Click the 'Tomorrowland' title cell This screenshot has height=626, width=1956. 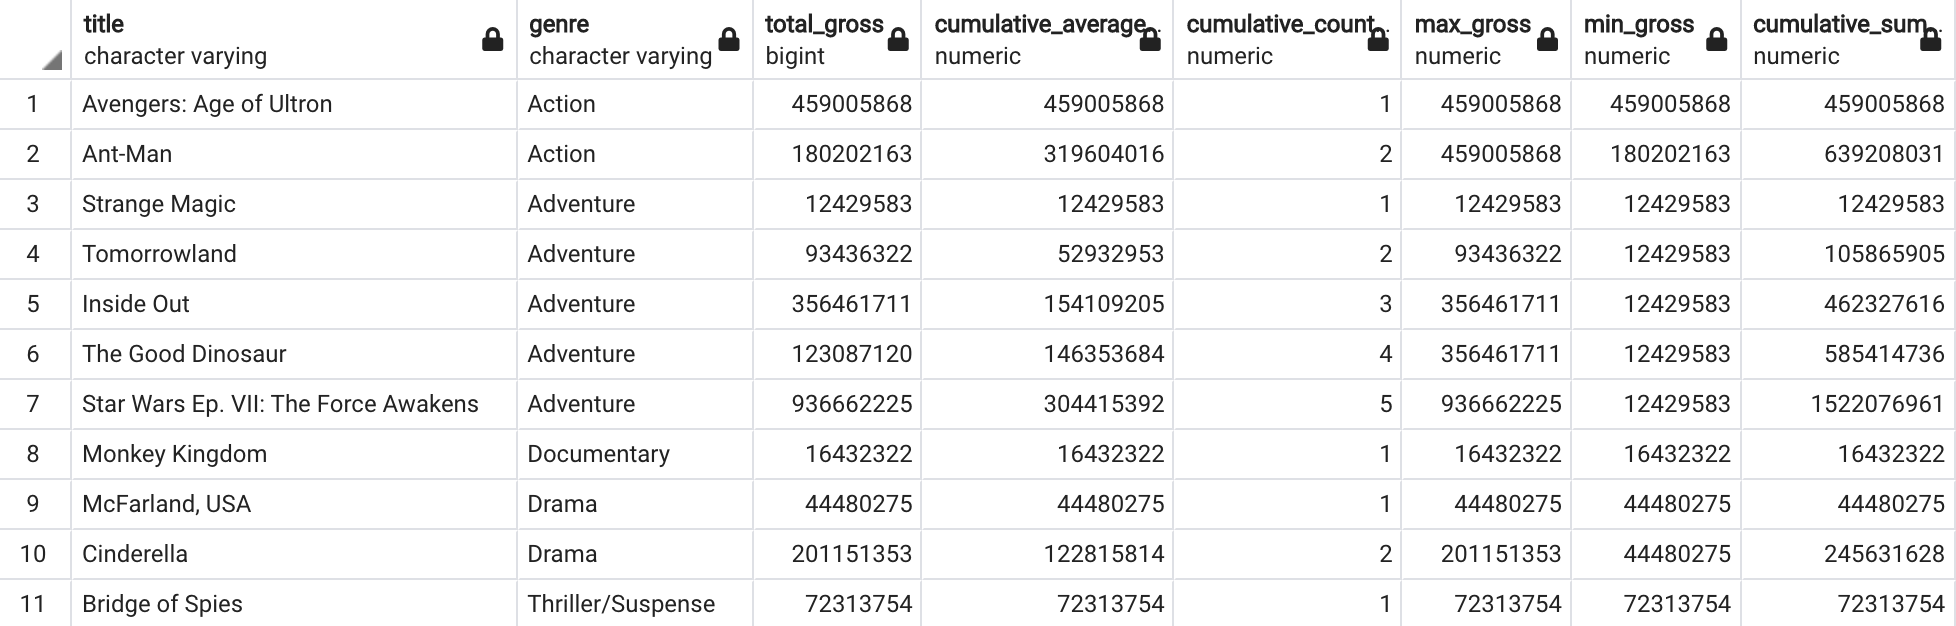(294, 254)
